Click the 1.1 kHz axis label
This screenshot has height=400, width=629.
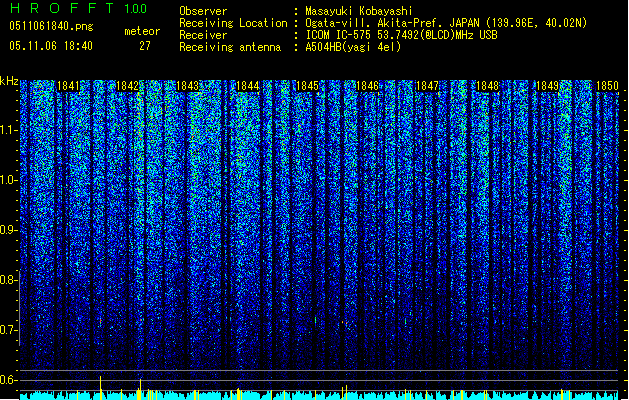click(9, 130)
